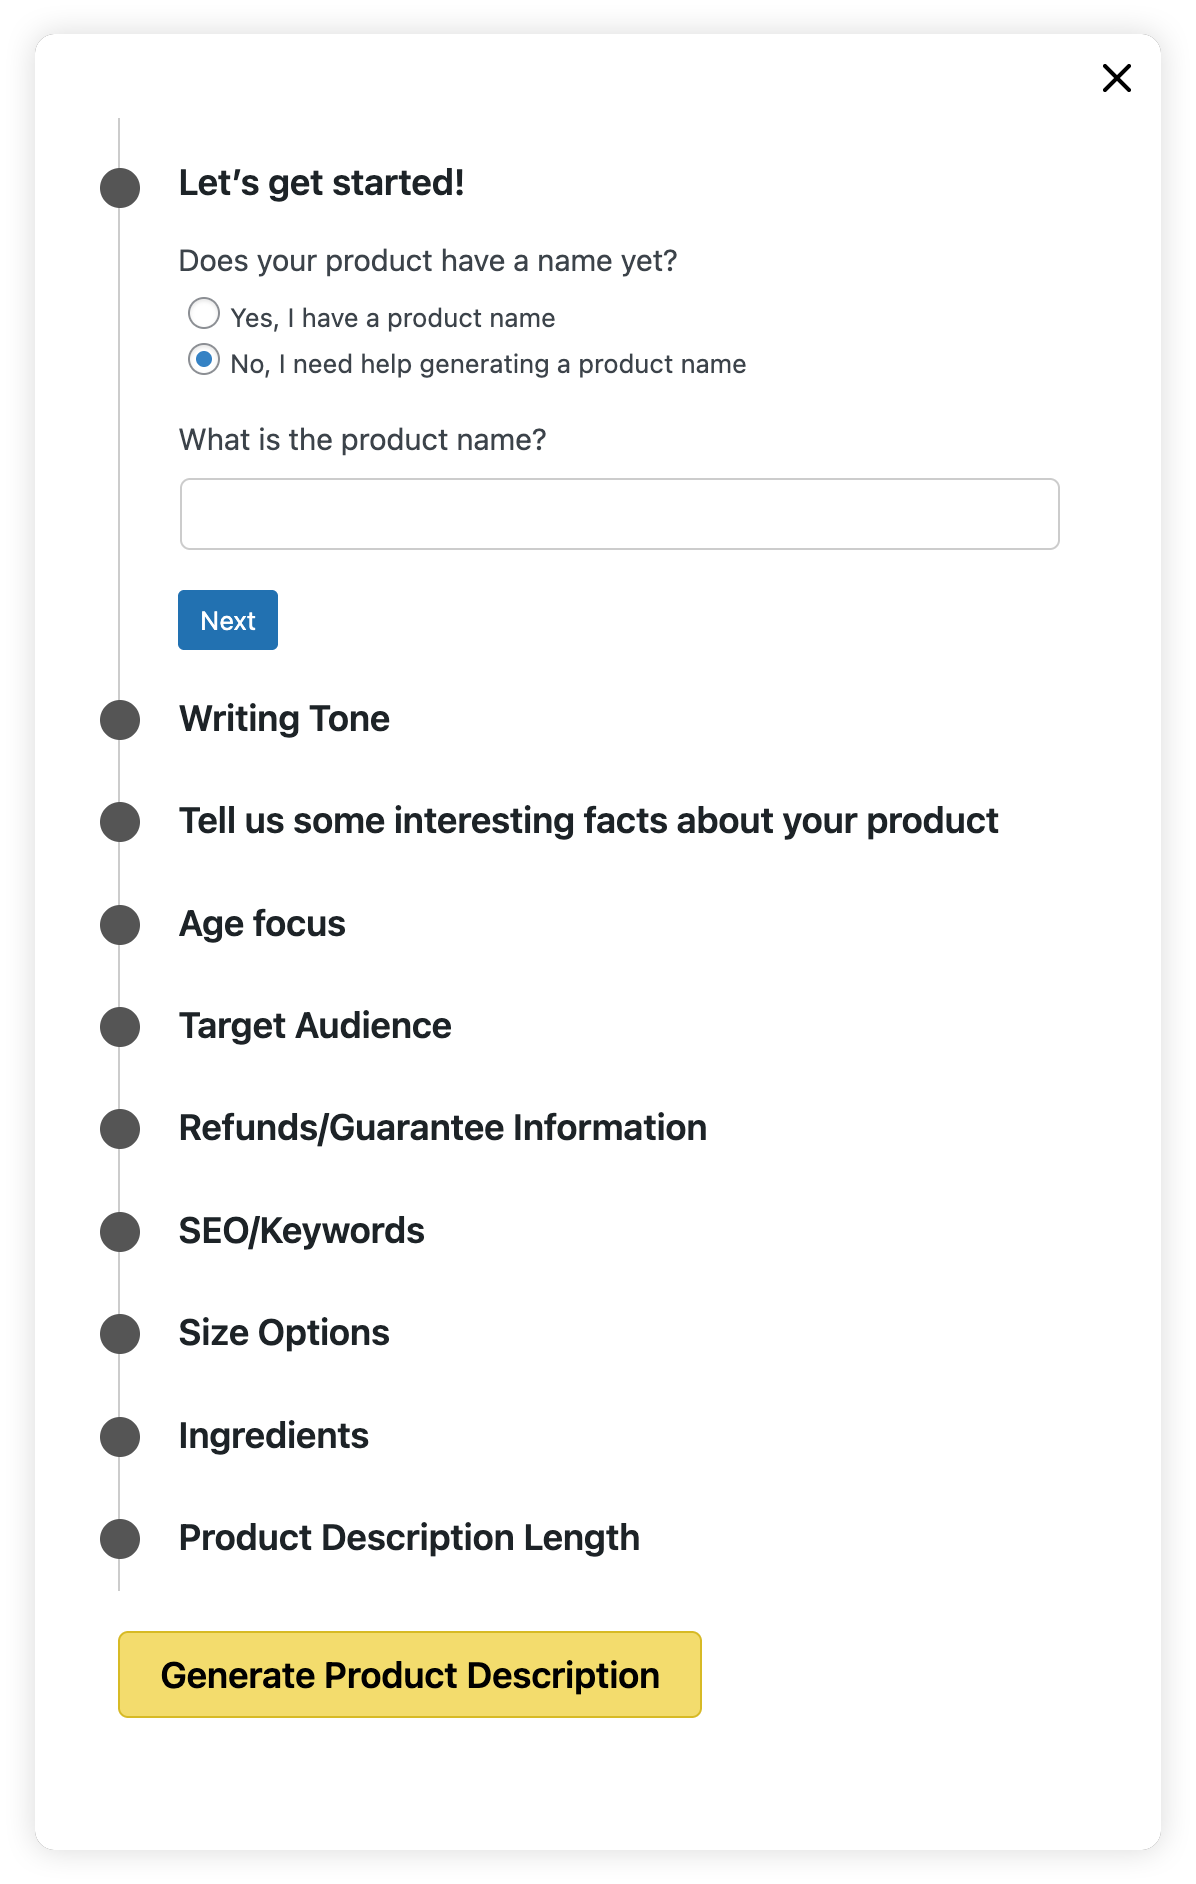The width and height of the screenshot is (1196, 1884).
Task: Click the step indicator dot beside Size Options
Action: [x=120, y=1334]
